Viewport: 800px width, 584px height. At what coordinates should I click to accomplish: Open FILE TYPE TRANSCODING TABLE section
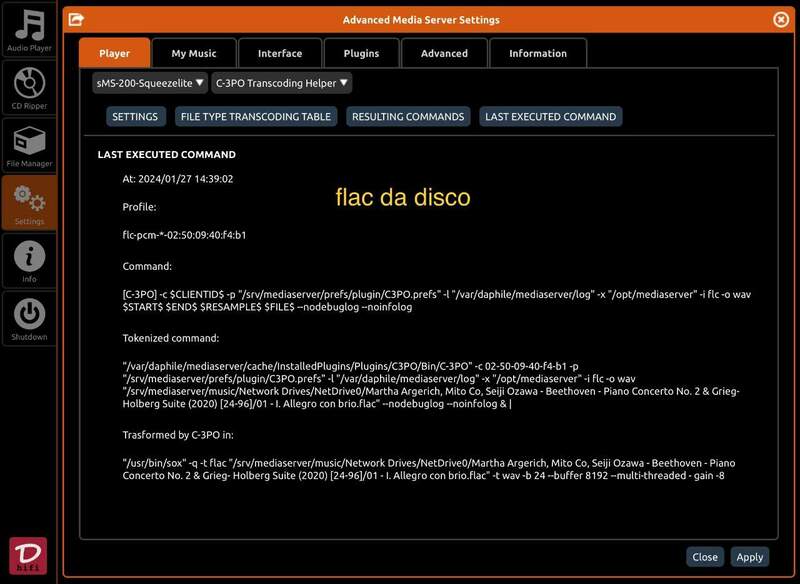(x=255, y=117)
